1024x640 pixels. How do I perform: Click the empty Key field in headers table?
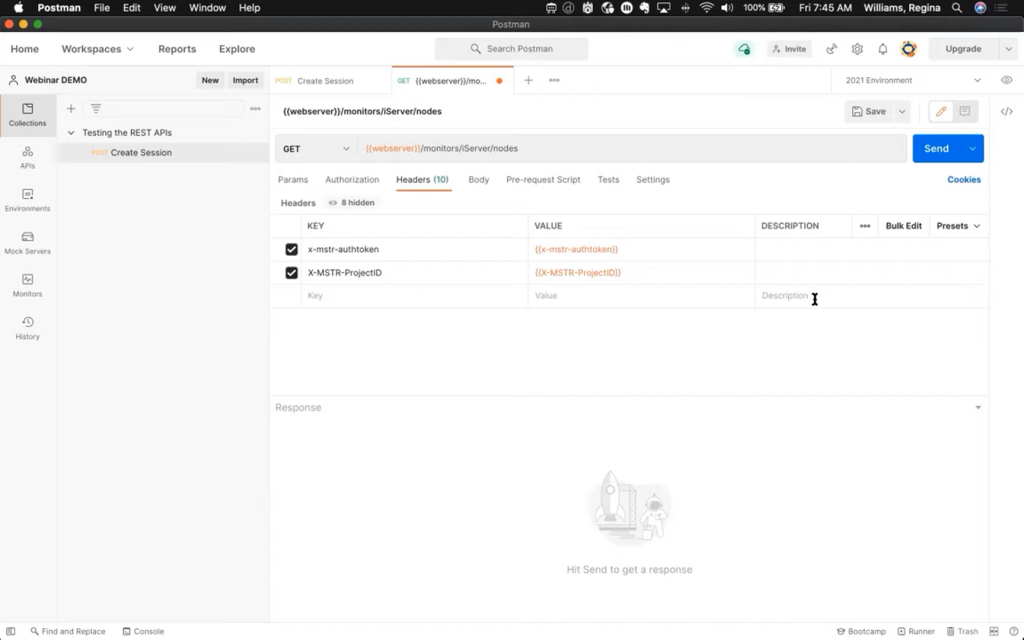click(x=414, y=296)
